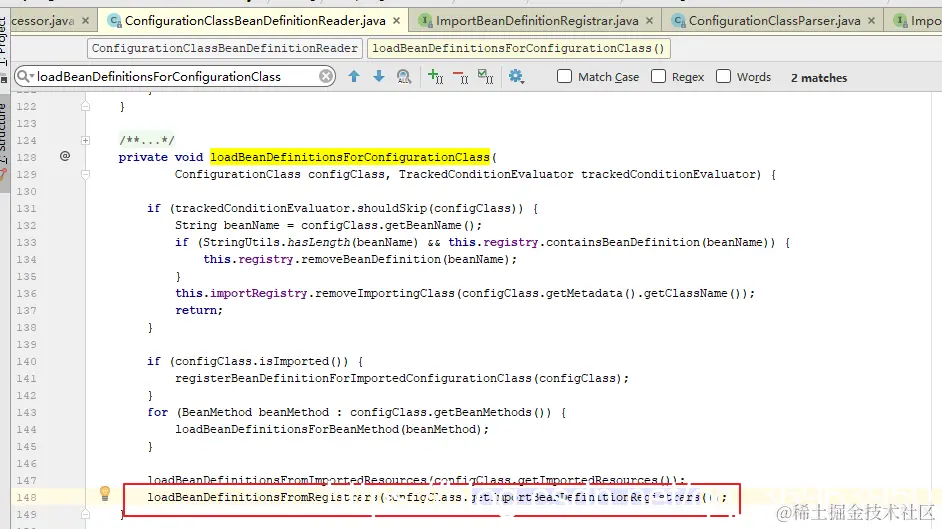Click line number 131 in gutter

(26, 208)
